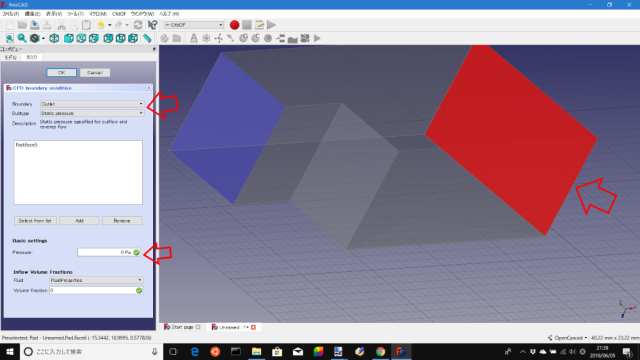640x360 pixels.
Task: Click the draw style icon
Action: click(x=35, y=38)
